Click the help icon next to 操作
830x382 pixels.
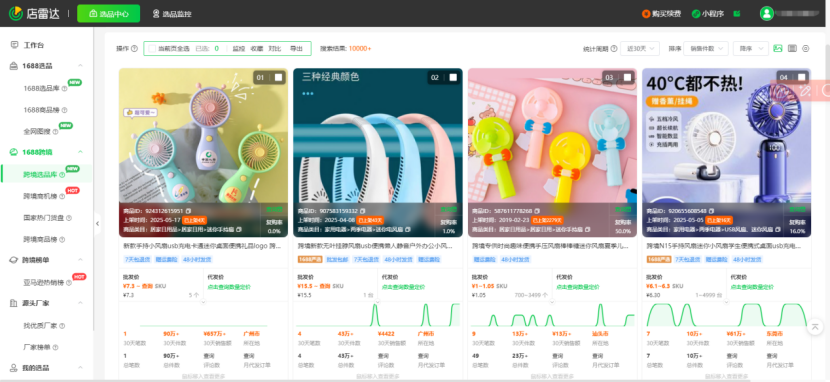pos(134,49)
